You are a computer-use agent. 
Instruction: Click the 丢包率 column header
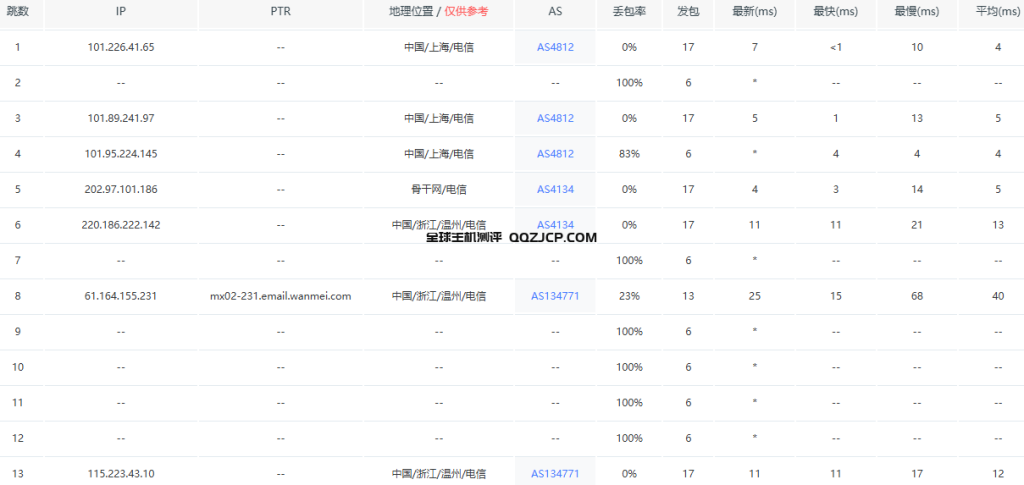pos(629,12)
